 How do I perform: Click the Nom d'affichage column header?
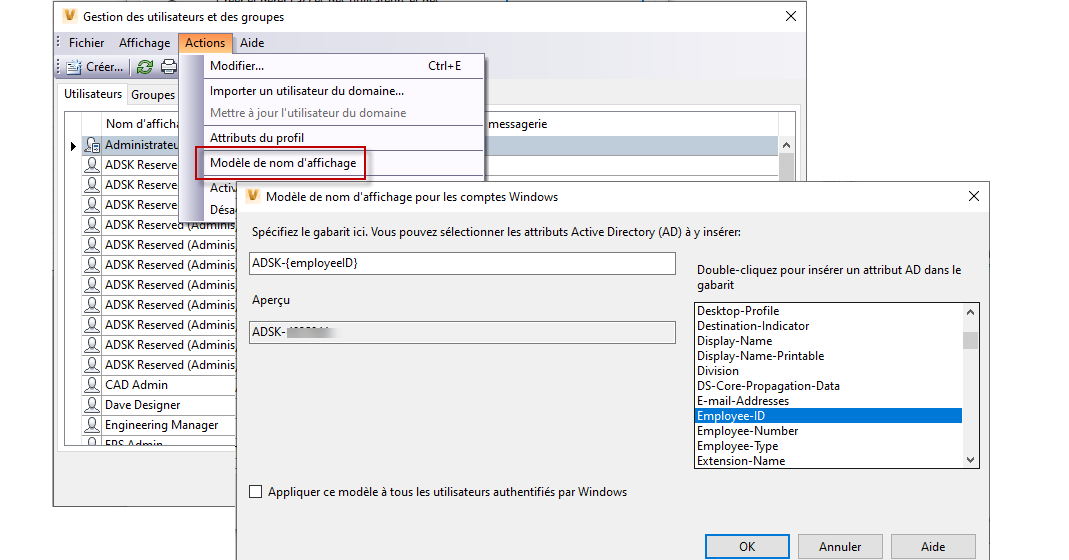point(142,124)
